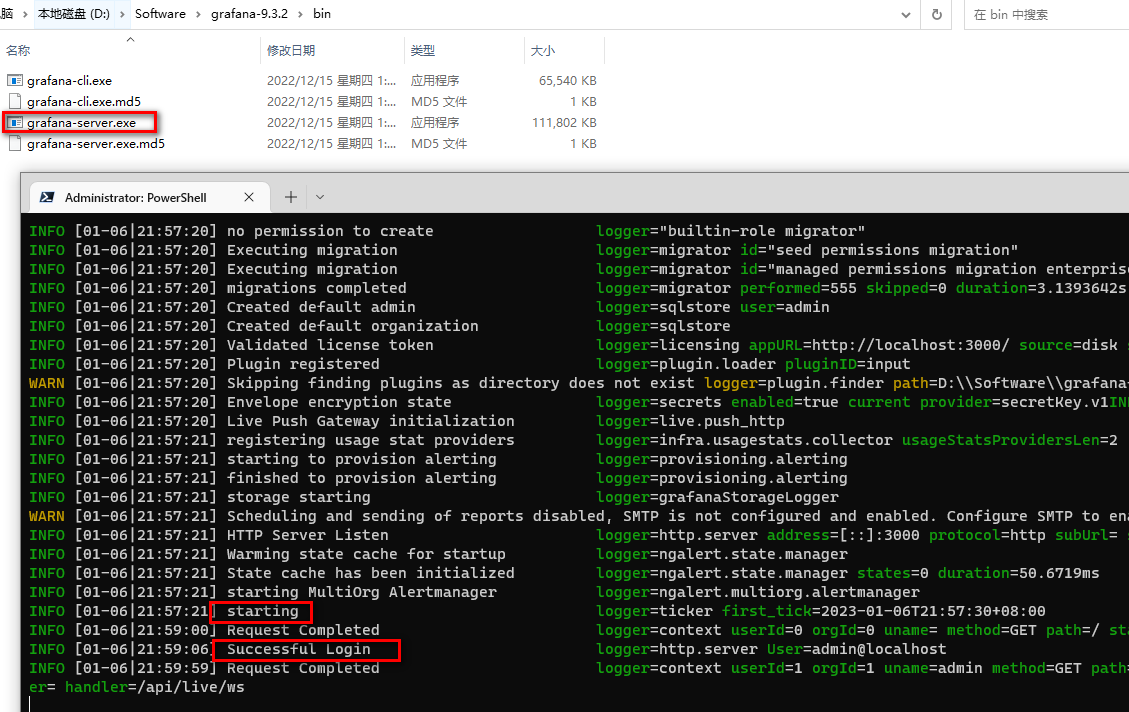Click the 'HTTP Server Listen' log message

pos(307,535)
